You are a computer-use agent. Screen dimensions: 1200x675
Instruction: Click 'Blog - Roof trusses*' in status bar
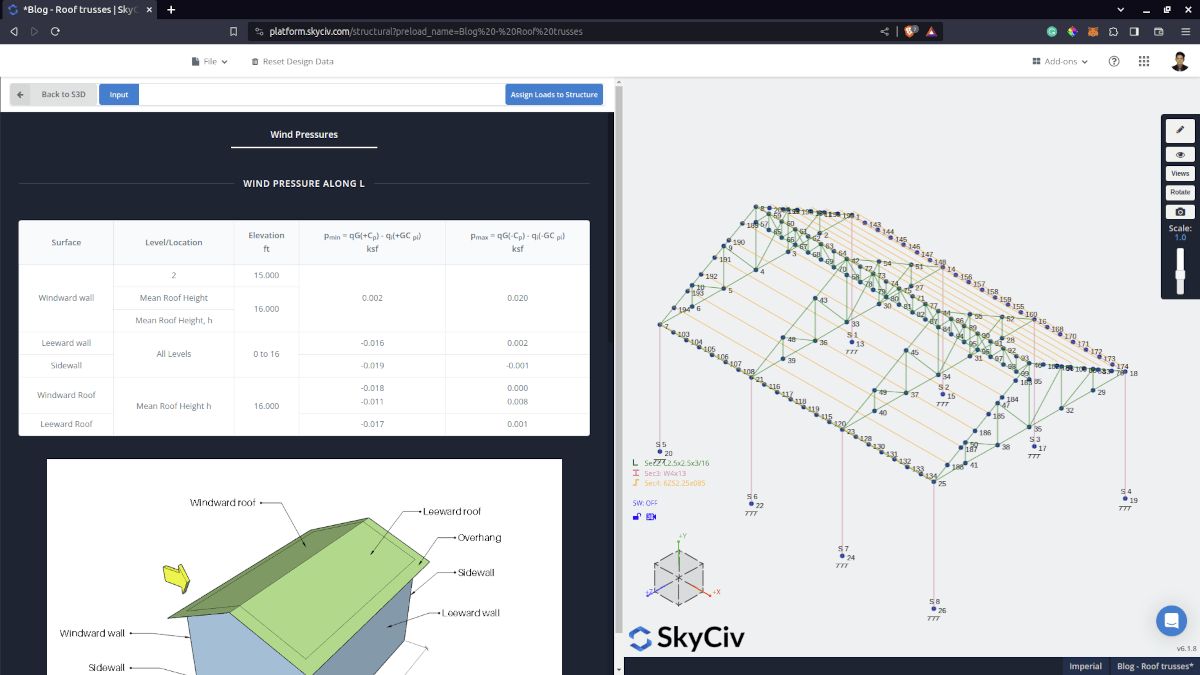1154,666
